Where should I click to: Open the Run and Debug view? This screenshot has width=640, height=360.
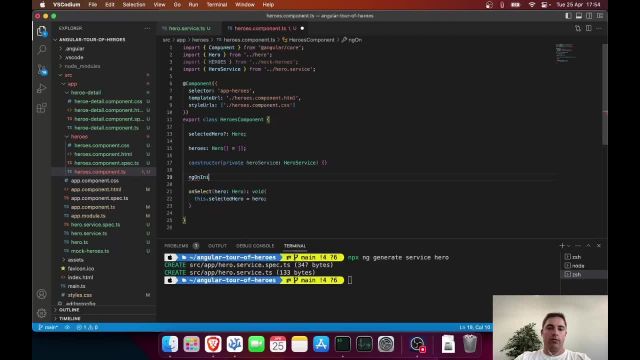pyautogui.click(x=41, y=89)
